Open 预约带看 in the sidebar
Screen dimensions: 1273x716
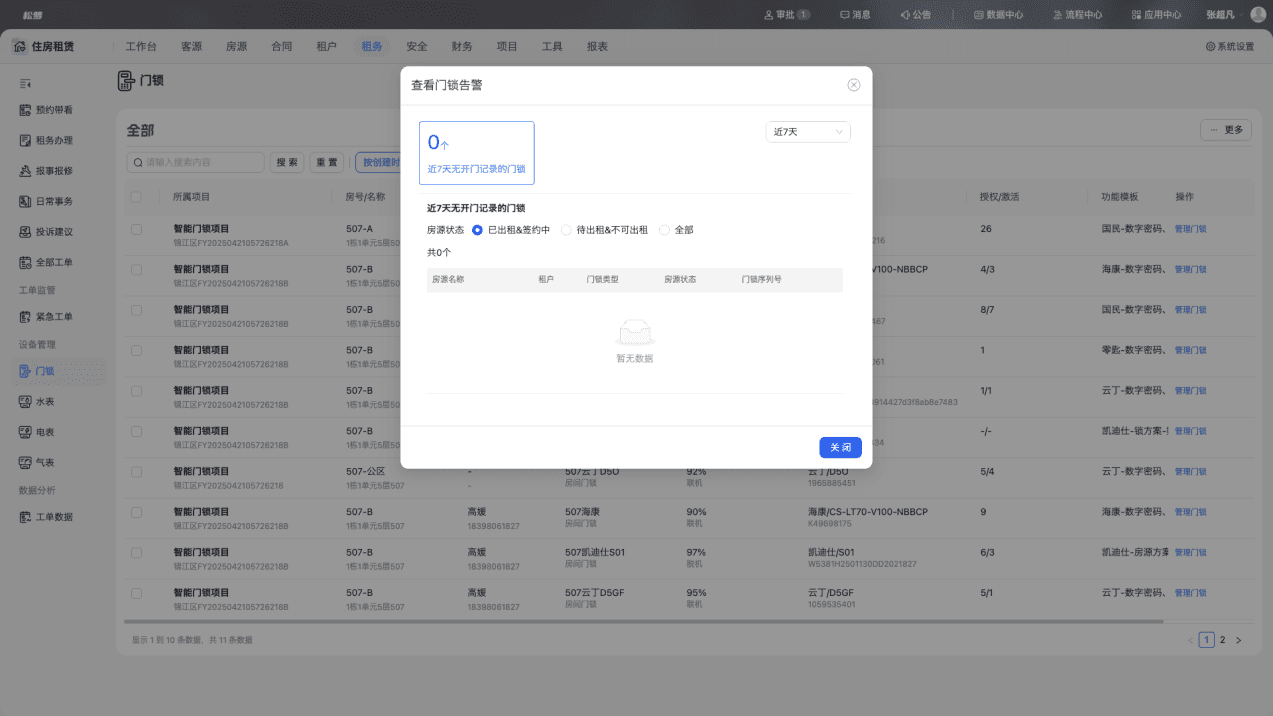[55, 110]
